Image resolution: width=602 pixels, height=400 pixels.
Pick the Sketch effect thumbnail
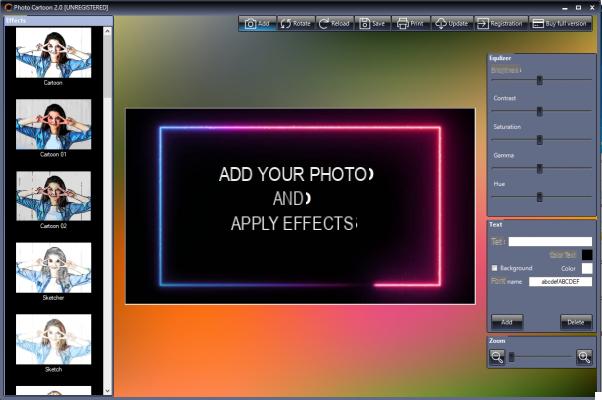point(53,339)
